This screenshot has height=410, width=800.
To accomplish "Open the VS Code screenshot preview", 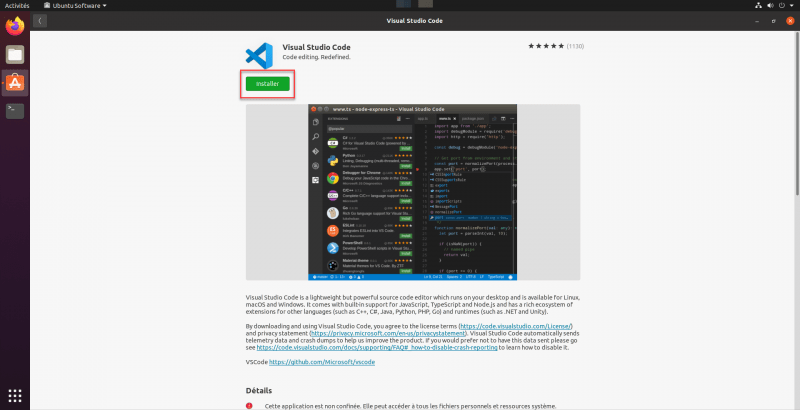I will (x=412, y=192).
